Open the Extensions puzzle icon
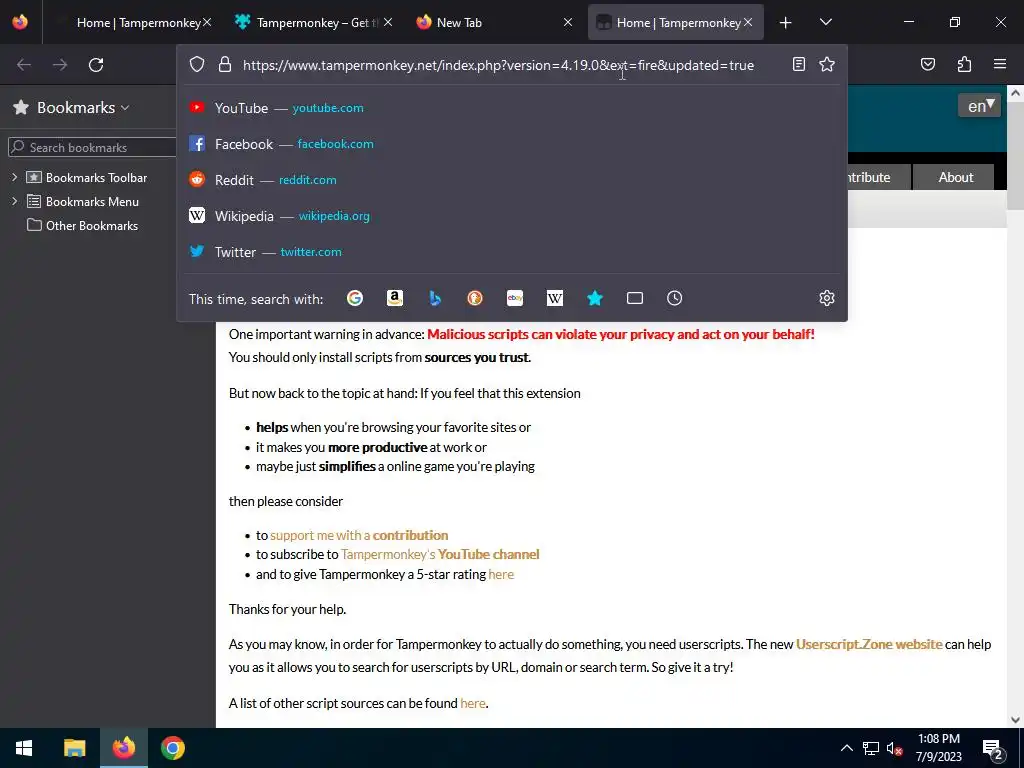The width and height of the screenshot is (1024, 768). [964, 64]
